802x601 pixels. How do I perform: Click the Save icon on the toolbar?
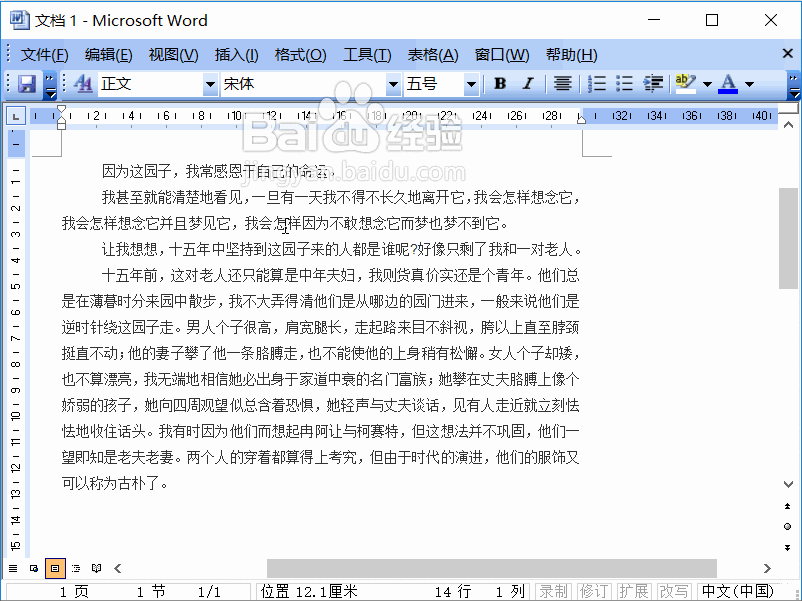[25, 84]
